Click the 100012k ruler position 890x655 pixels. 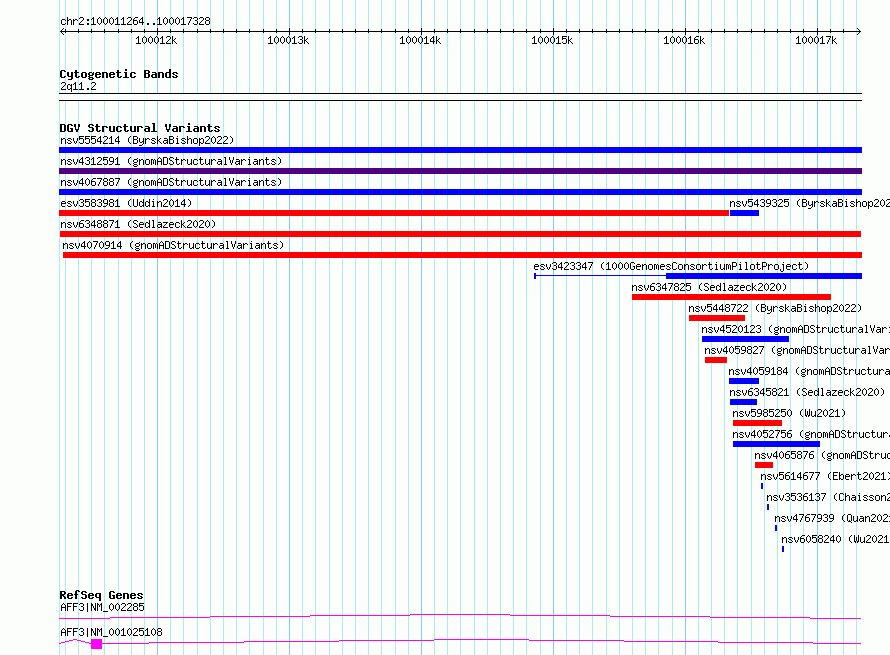click(x=156, y=40)
